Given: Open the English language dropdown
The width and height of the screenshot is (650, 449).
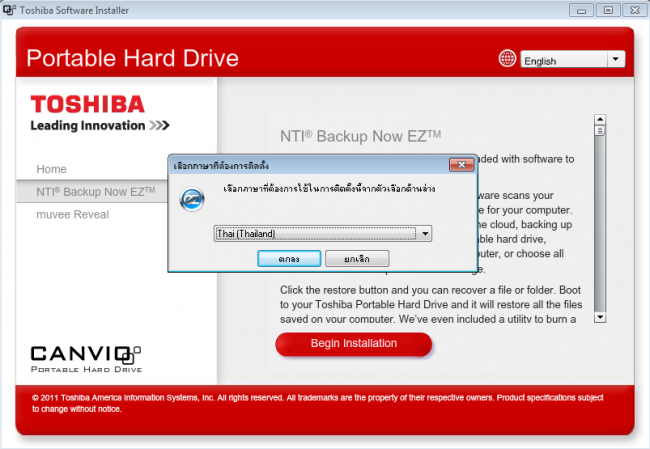Looking at the screenshot, I should click(572, 59).
